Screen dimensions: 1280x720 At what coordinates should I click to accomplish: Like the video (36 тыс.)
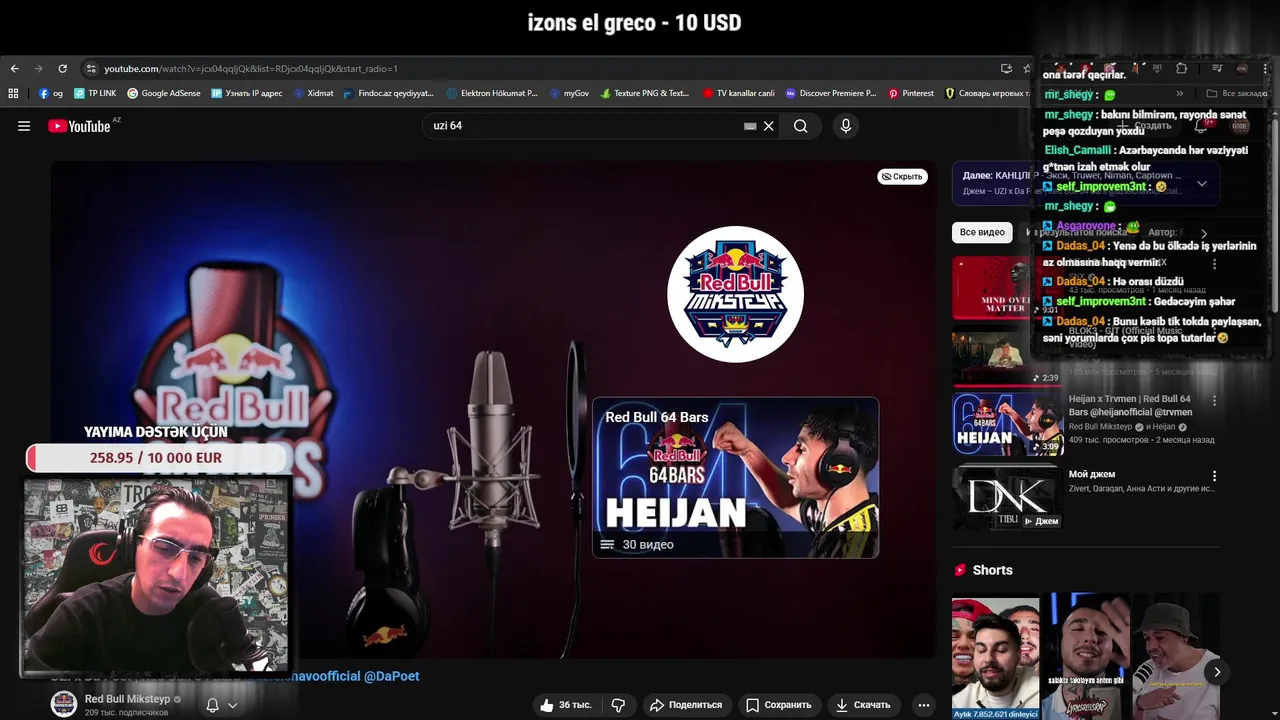[x=566, y=705]
